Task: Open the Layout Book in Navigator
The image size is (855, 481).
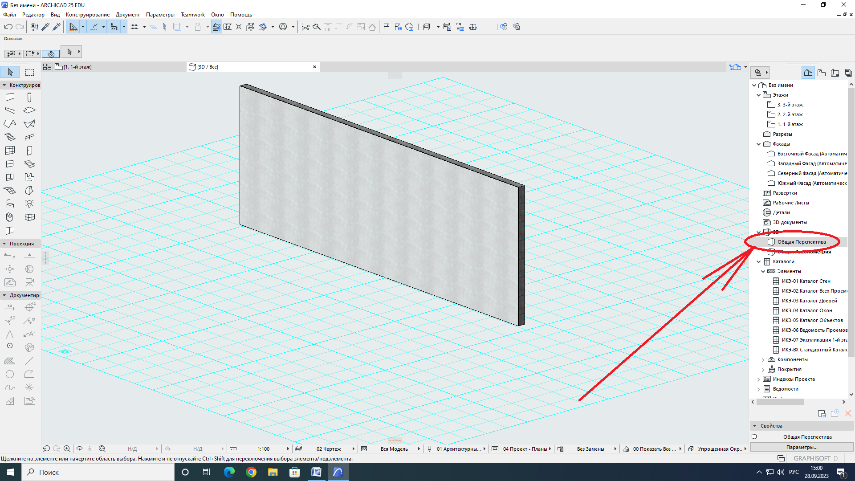Action: (835, 73)
